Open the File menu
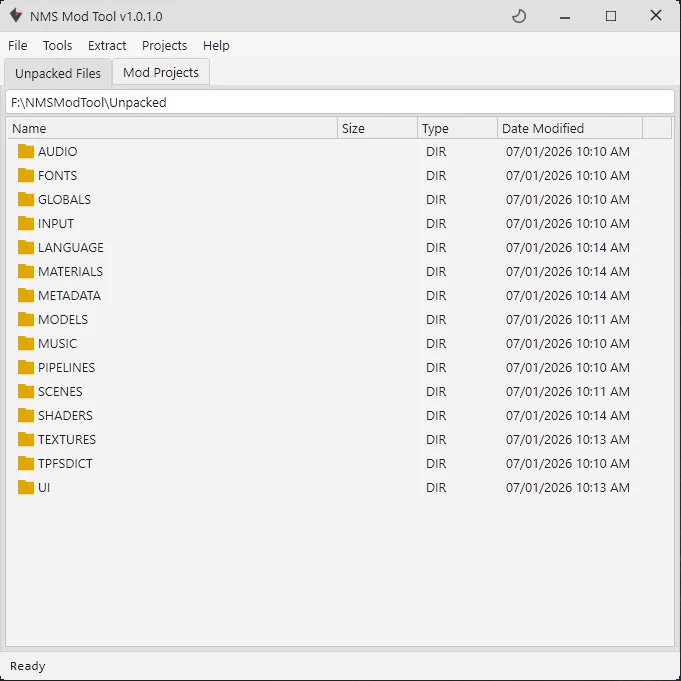The width and height of the screenshot is (681, 681). pos(17,45)
